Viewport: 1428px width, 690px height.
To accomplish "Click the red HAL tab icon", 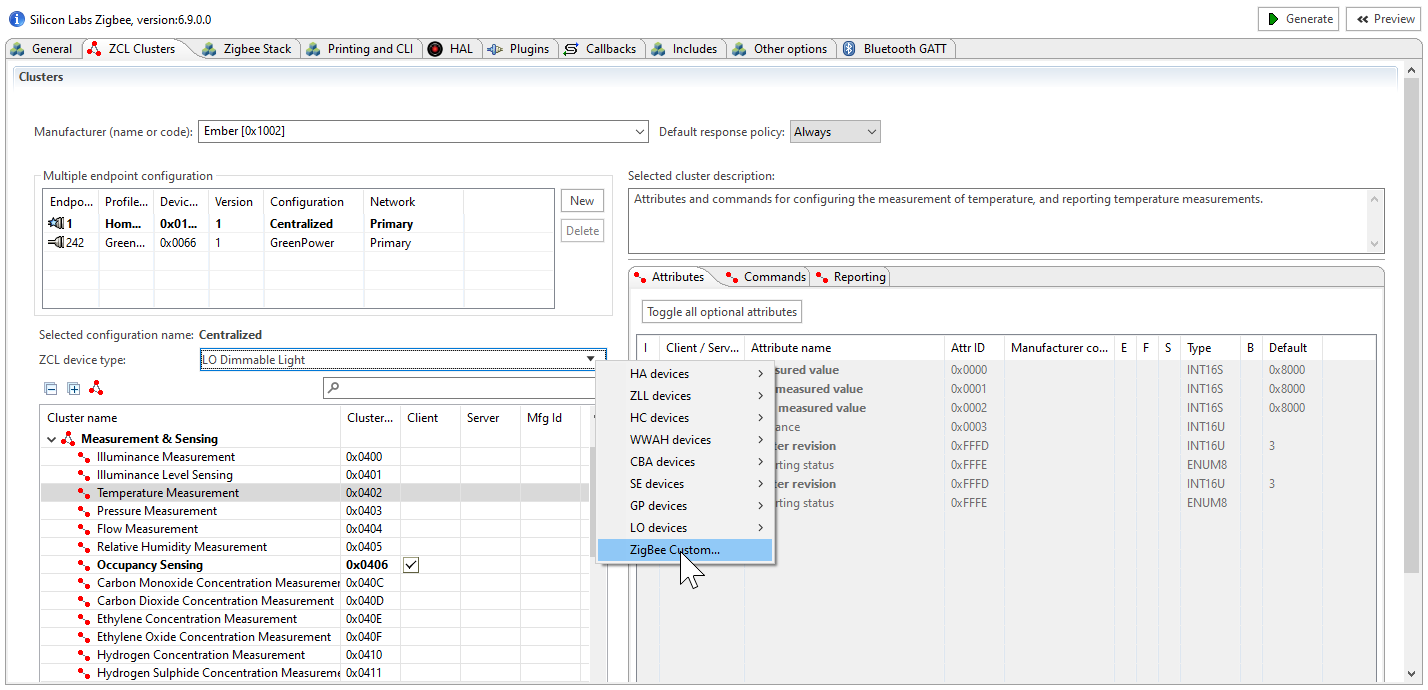I will [435, 49].
